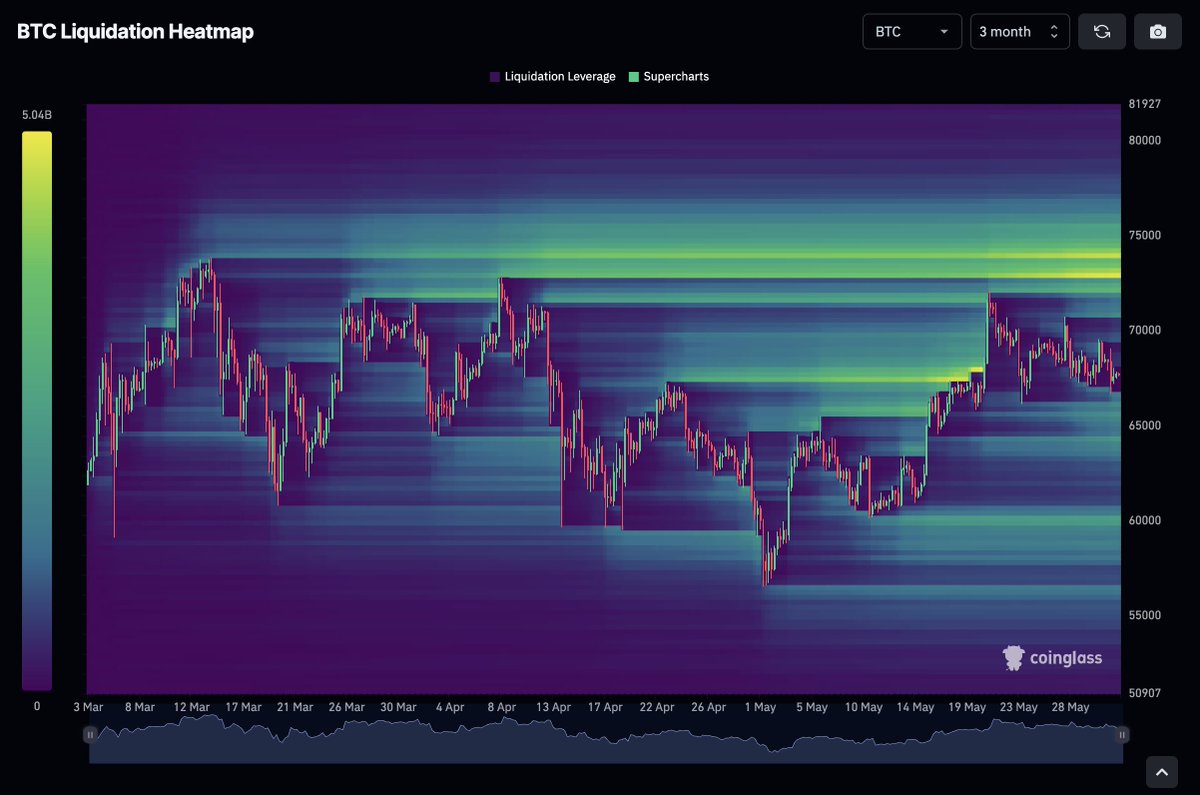Grab the right handle of range slider
This screenshot has width=1200, height=795.
[x=1122, y=735]
